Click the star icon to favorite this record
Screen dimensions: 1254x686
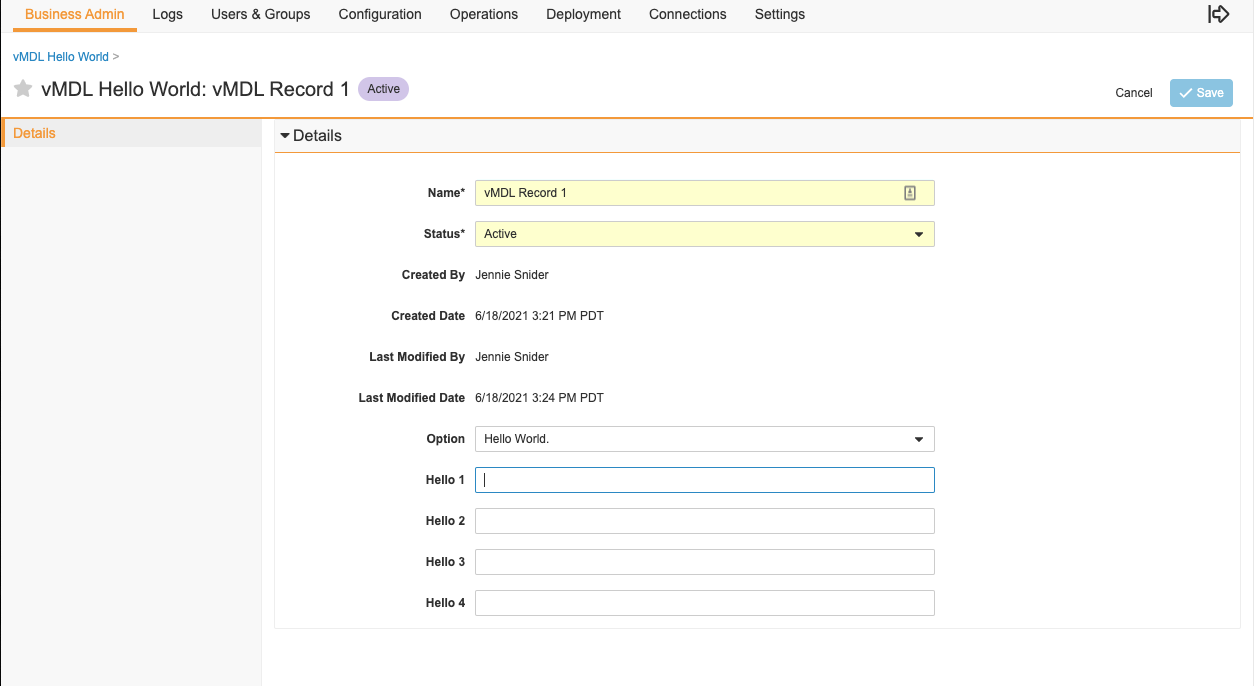tap(22, 89)
